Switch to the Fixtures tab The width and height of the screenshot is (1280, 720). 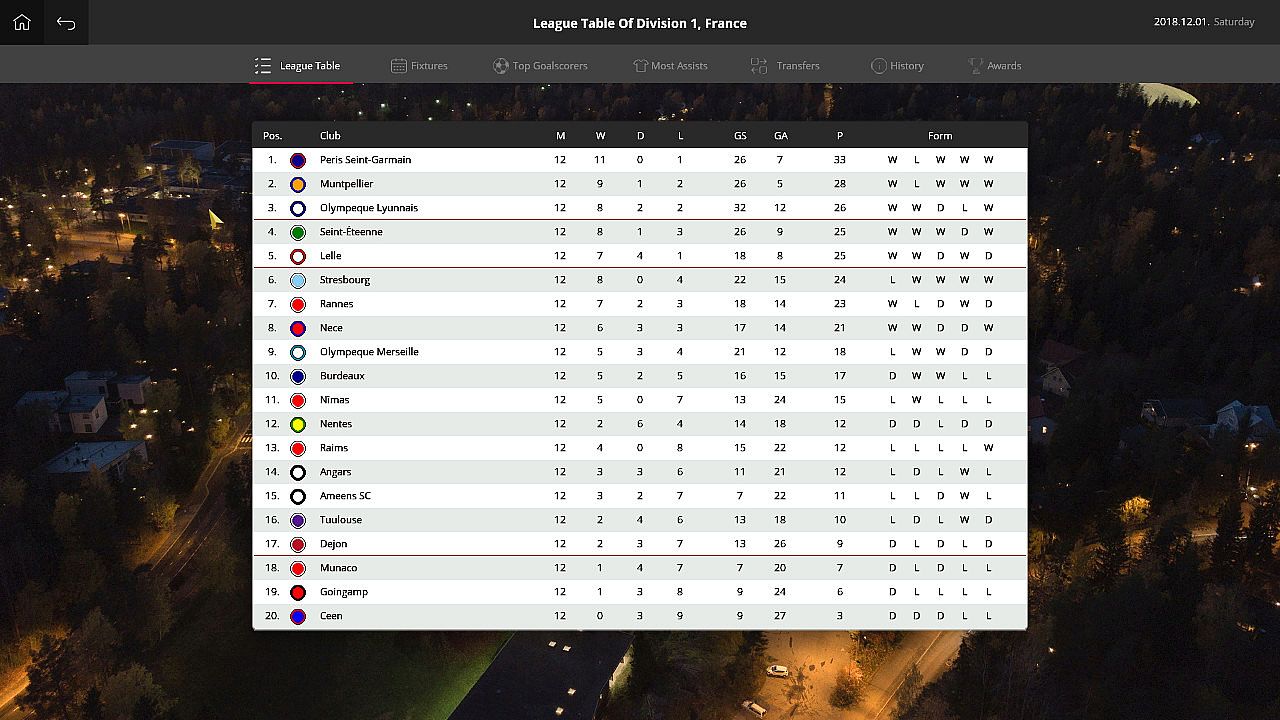[419, 66]
